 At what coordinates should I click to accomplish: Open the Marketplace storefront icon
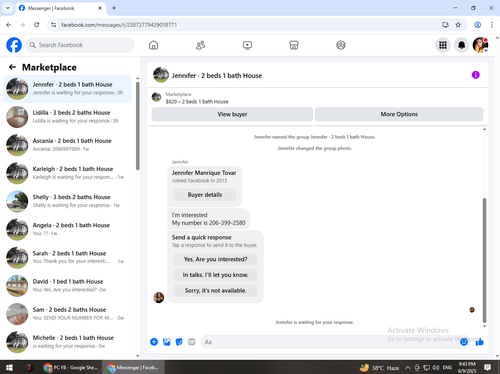(x=294, y=45)
